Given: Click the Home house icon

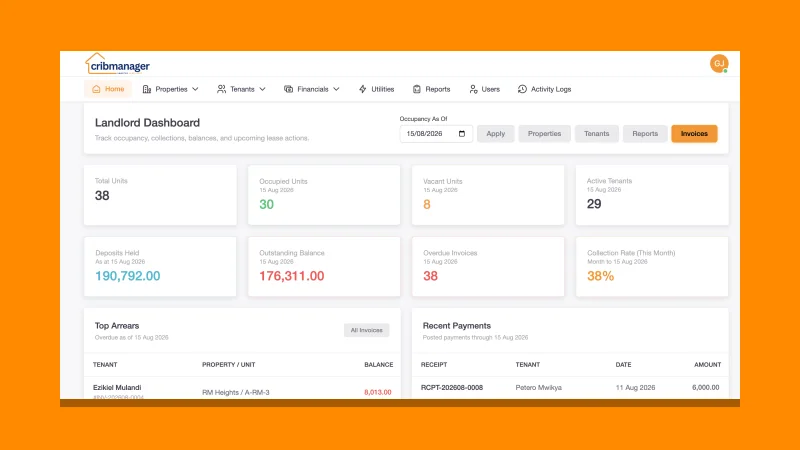Looking at the screenshot, I should (96, 89).
